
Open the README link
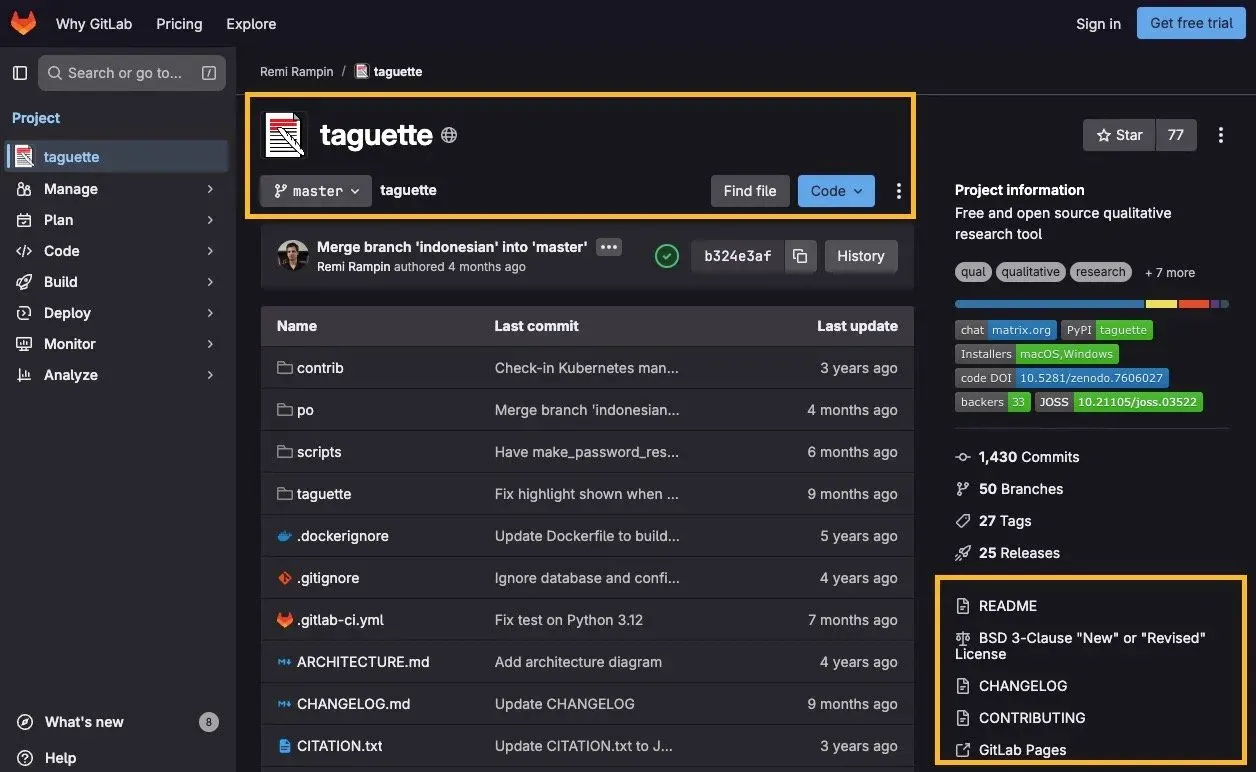[x=996, y=606]
